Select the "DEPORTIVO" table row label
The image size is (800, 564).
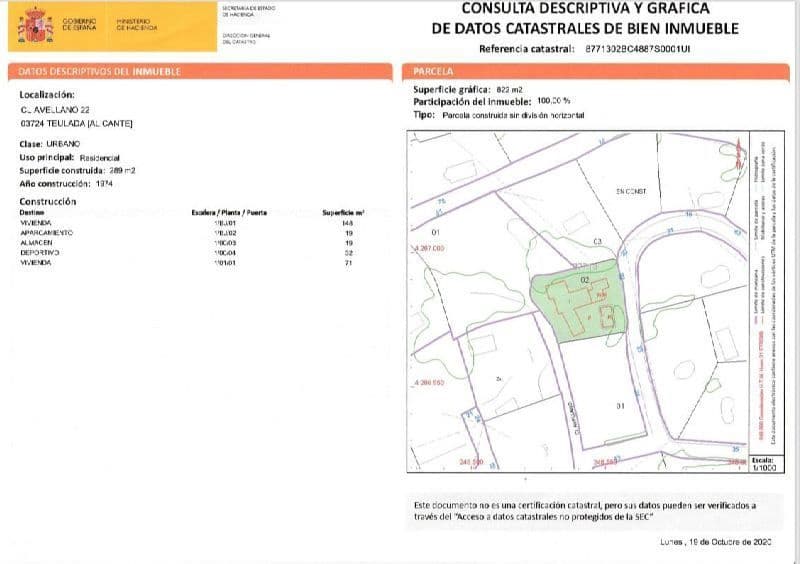[40, 253]
